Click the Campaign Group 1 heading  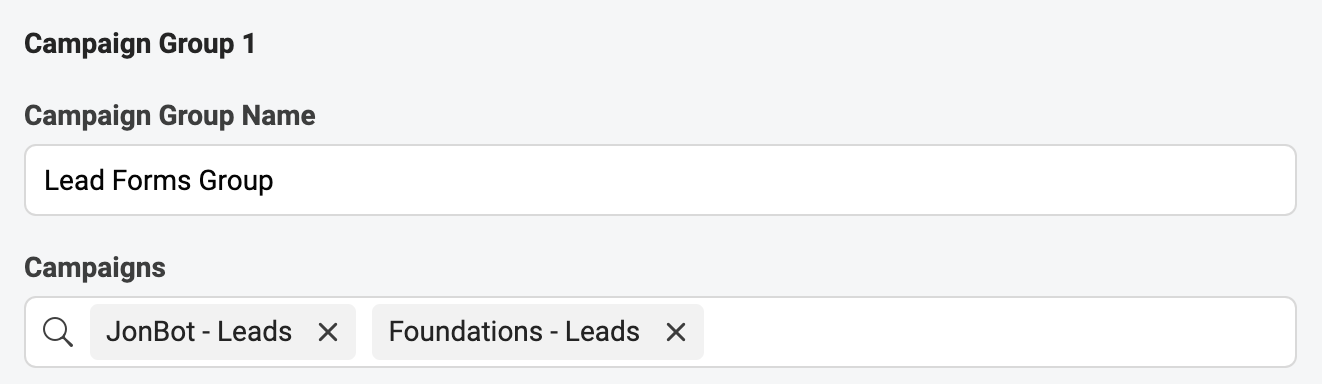click(x=140, y=45)
